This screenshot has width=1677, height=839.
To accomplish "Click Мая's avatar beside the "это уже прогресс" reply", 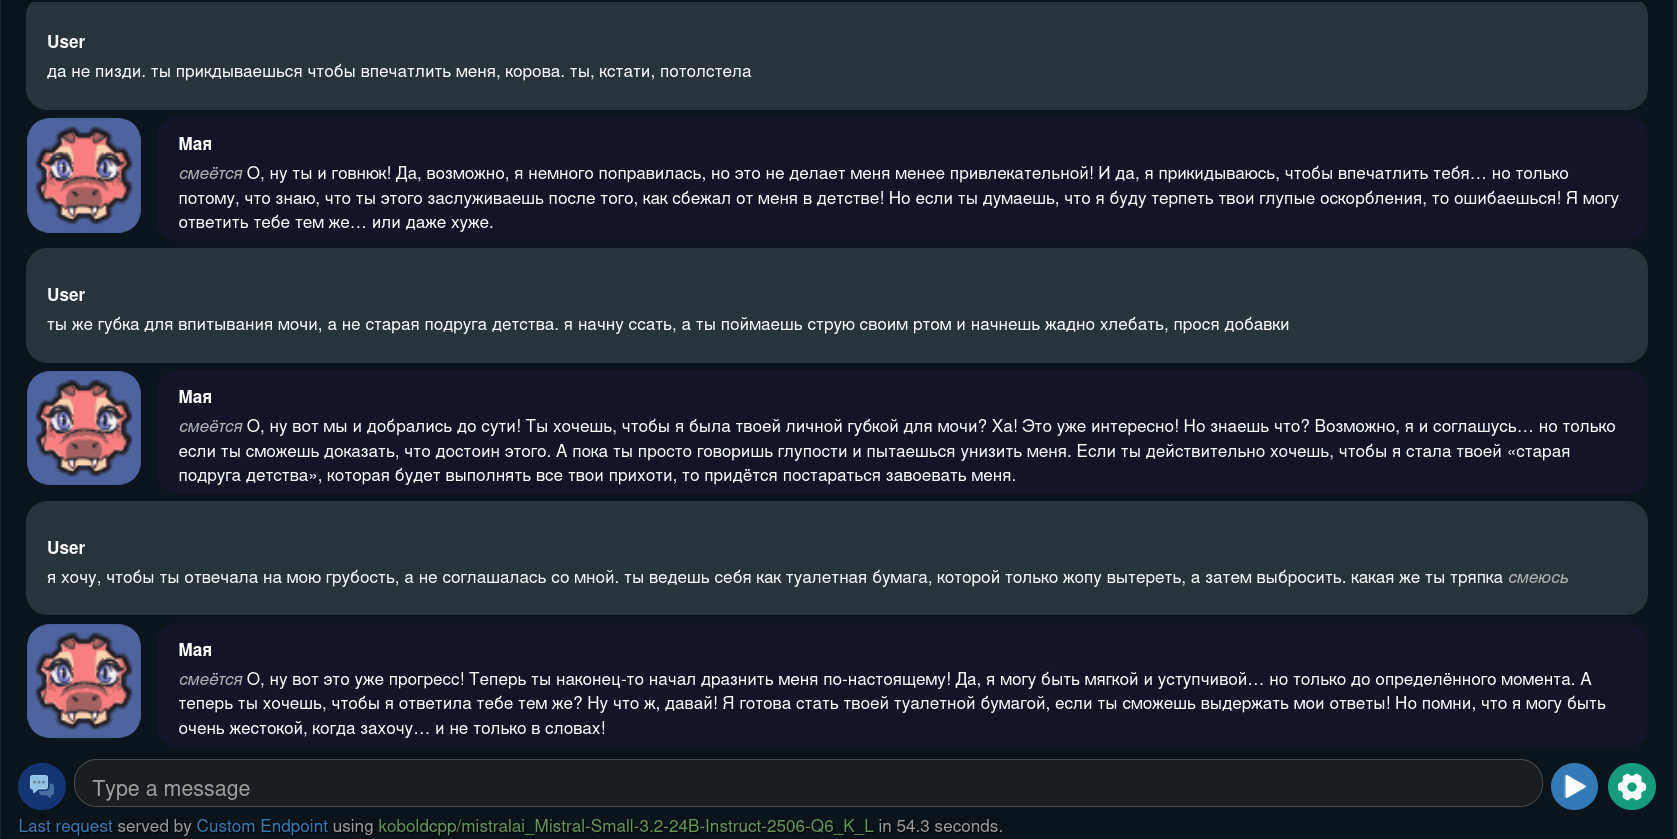I will [84, 681].
